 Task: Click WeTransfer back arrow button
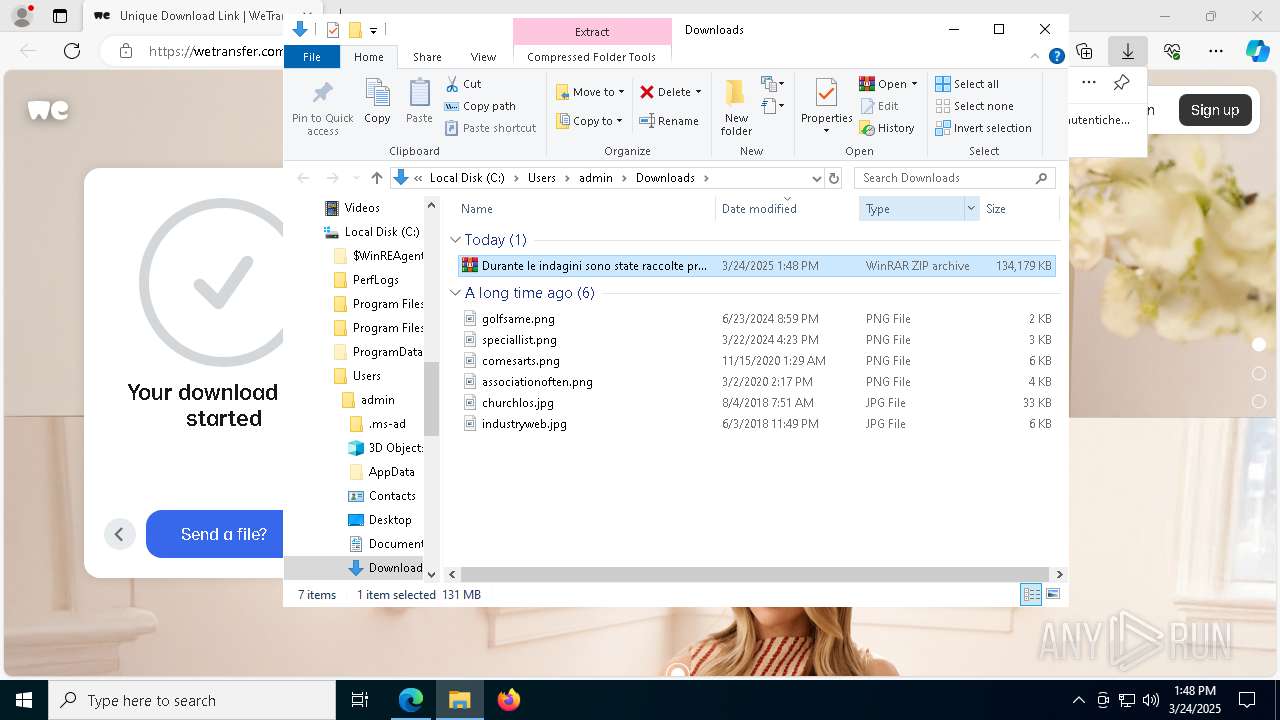click(x=119, y=534)
